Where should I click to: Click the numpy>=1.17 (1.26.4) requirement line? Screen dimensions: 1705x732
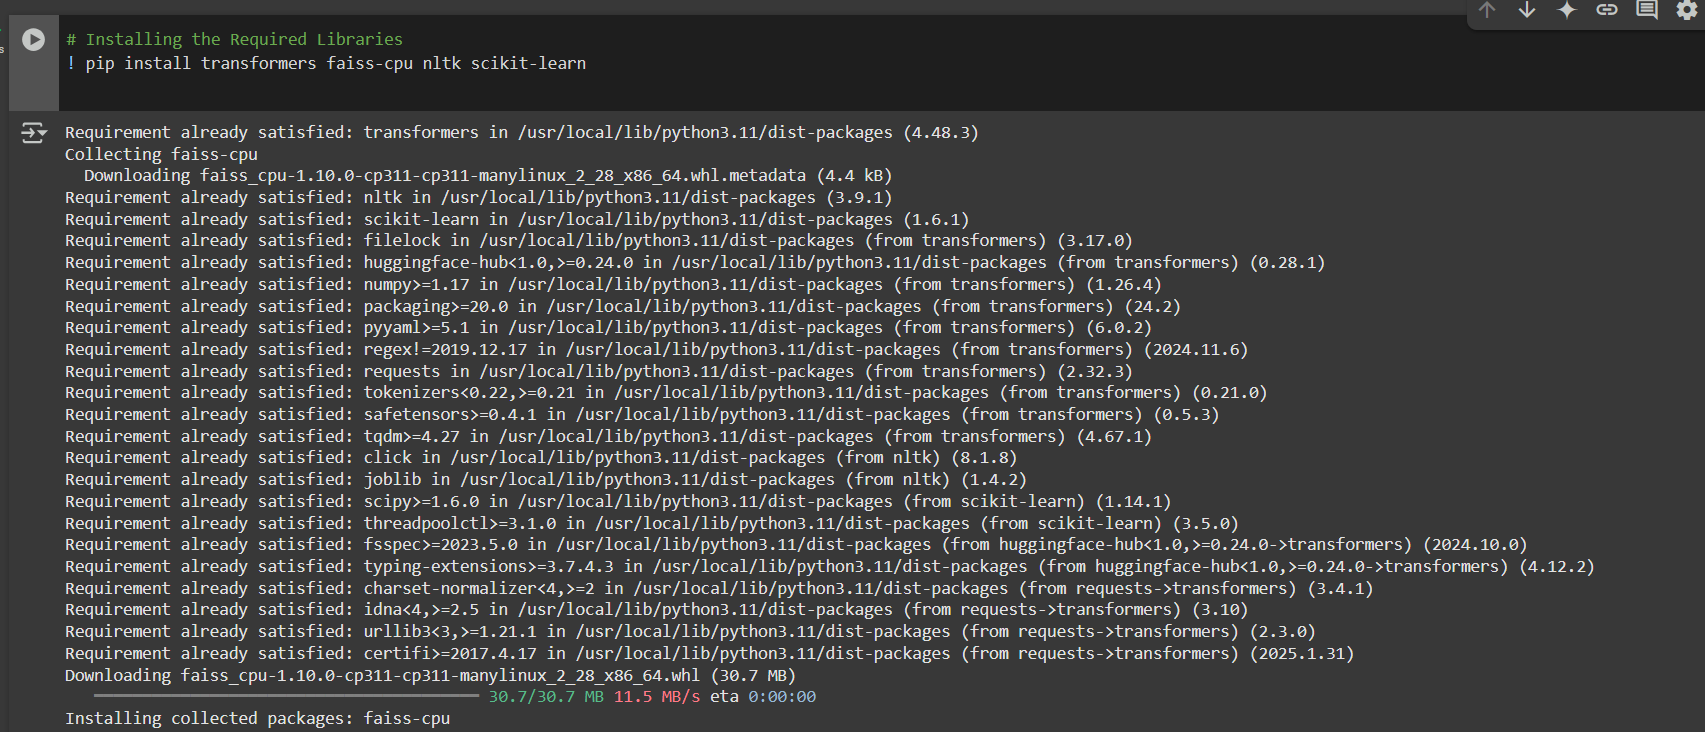pos(613,285)
